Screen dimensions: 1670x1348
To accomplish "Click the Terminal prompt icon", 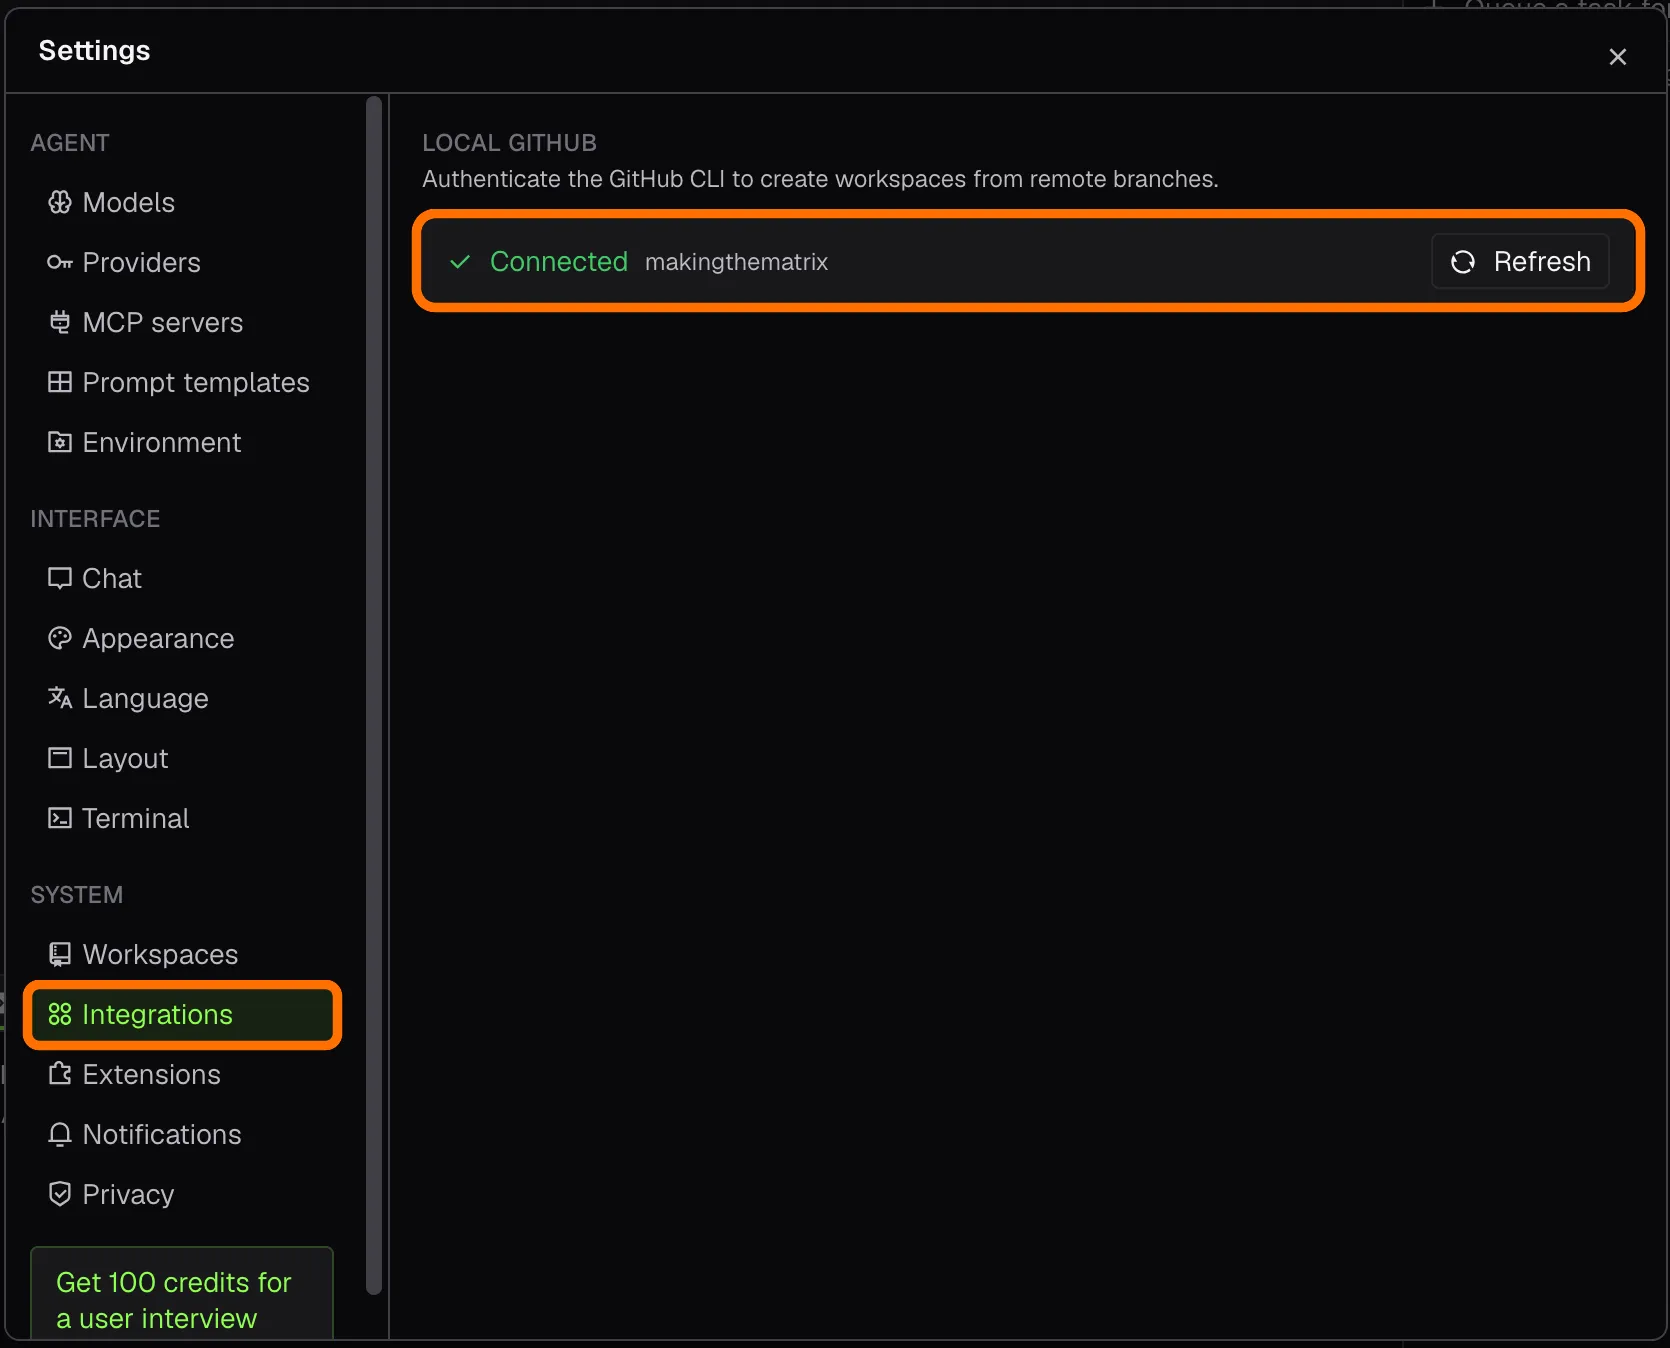I will coord(60,818).
